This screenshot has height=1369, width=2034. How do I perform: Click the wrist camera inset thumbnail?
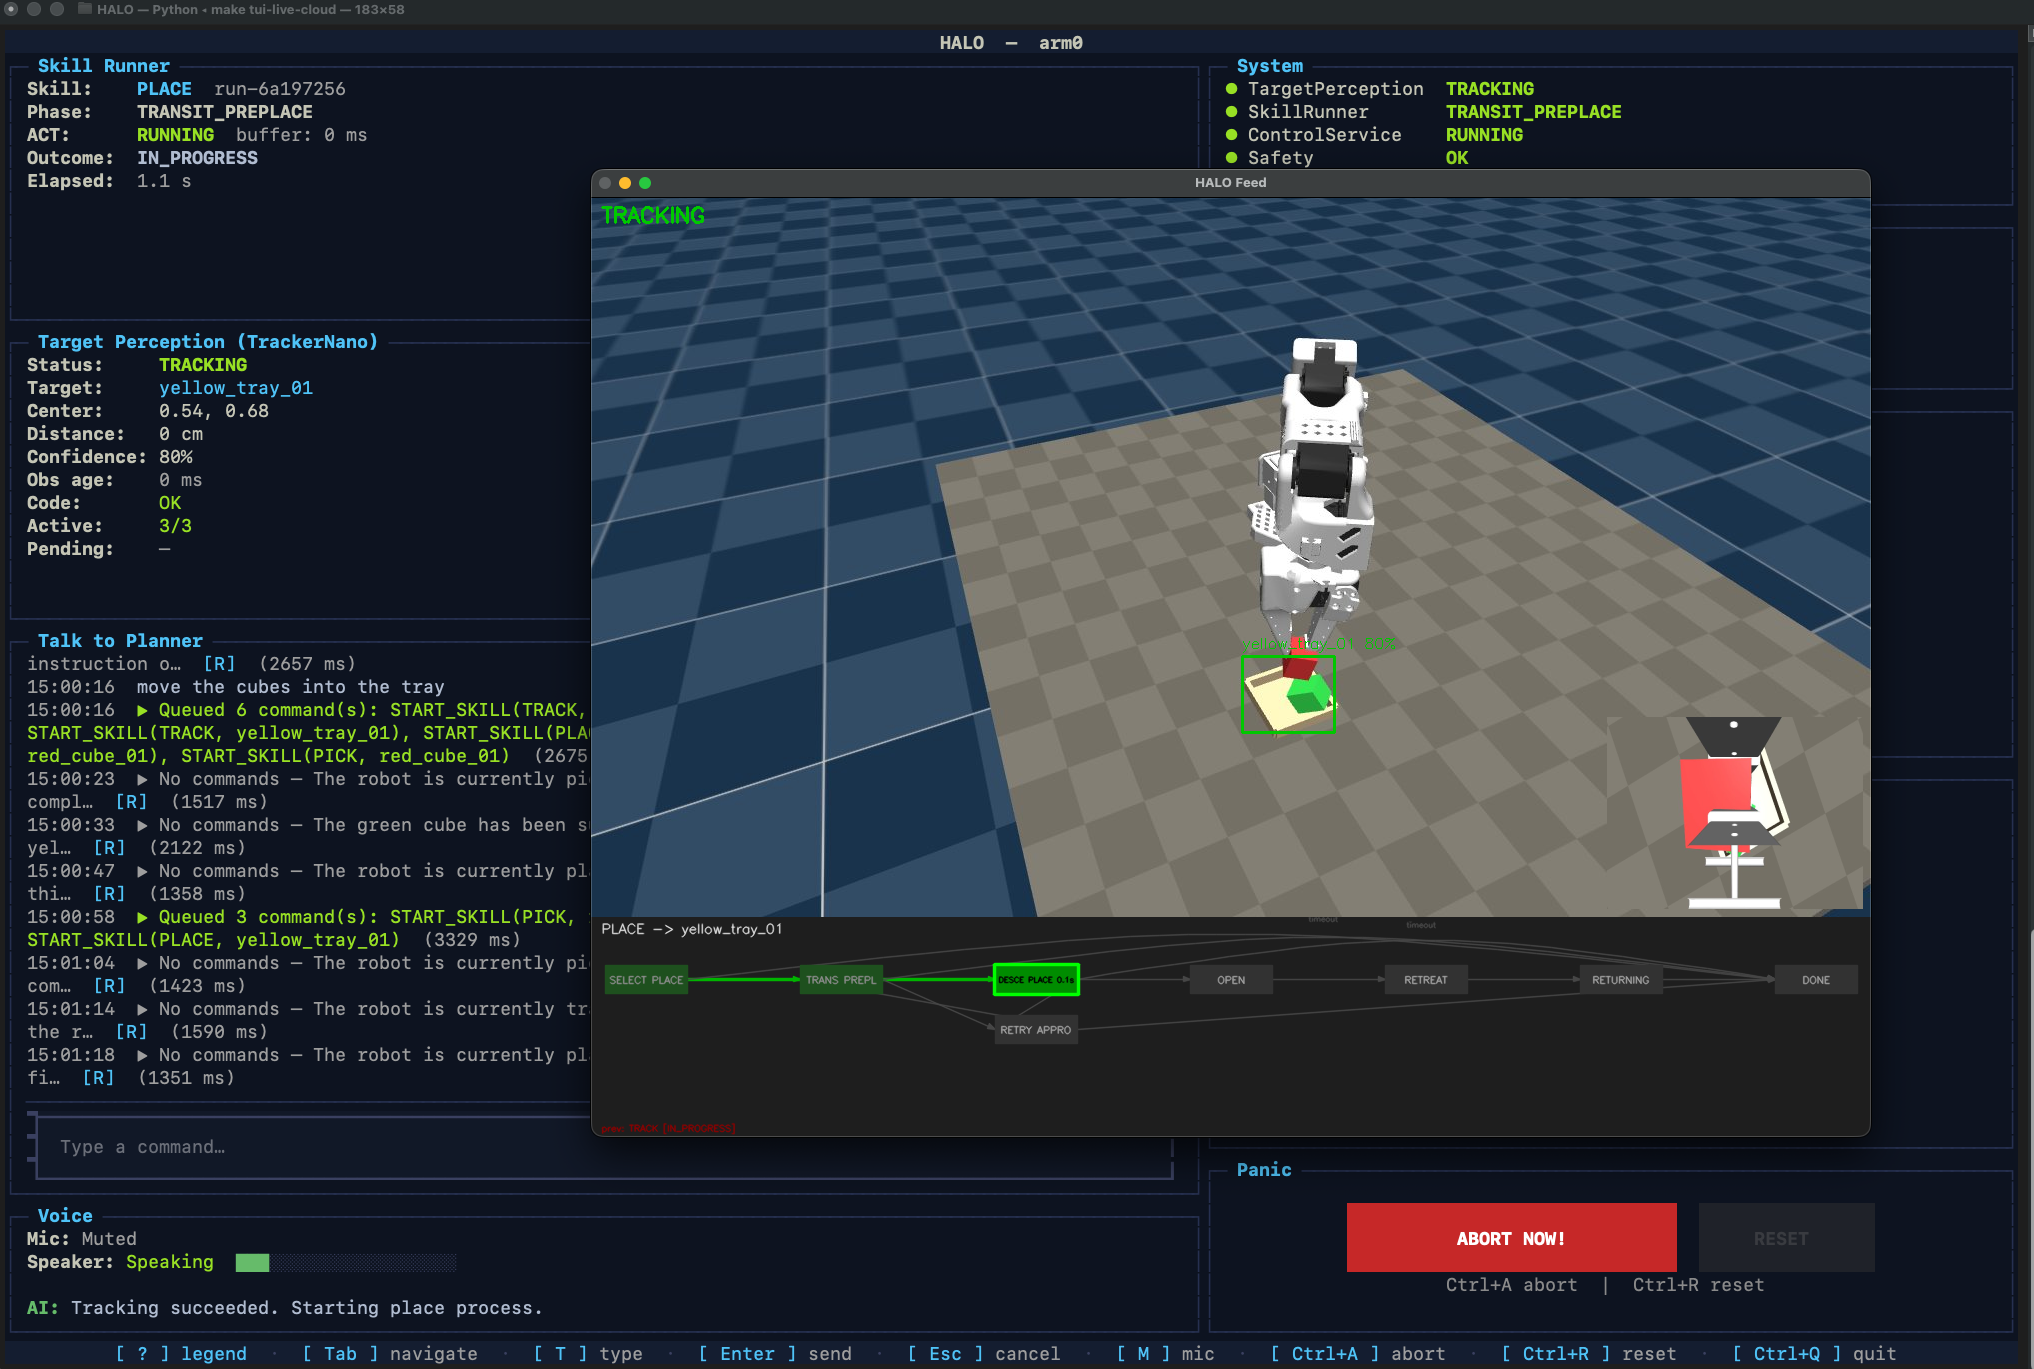point(1734,812)
